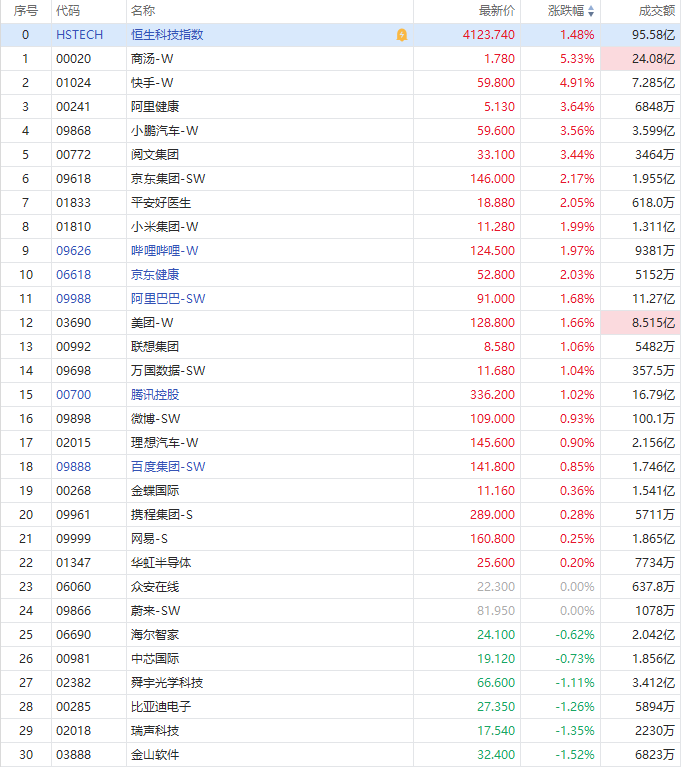The height and width of the screenshot is (767, 681).
Task: Select 海尔智家 in the list
Action: coord(155,634)
